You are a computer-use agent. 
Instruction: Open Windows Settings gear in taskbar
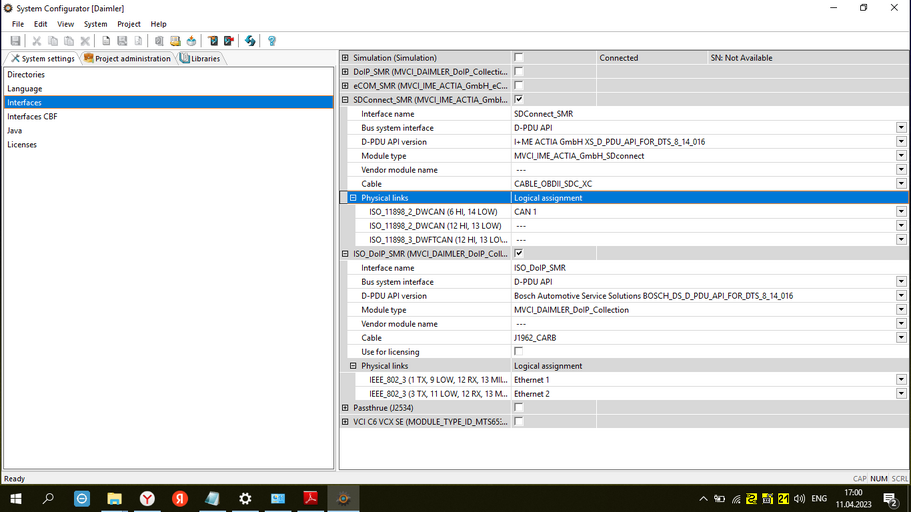(x=245, y=499)
